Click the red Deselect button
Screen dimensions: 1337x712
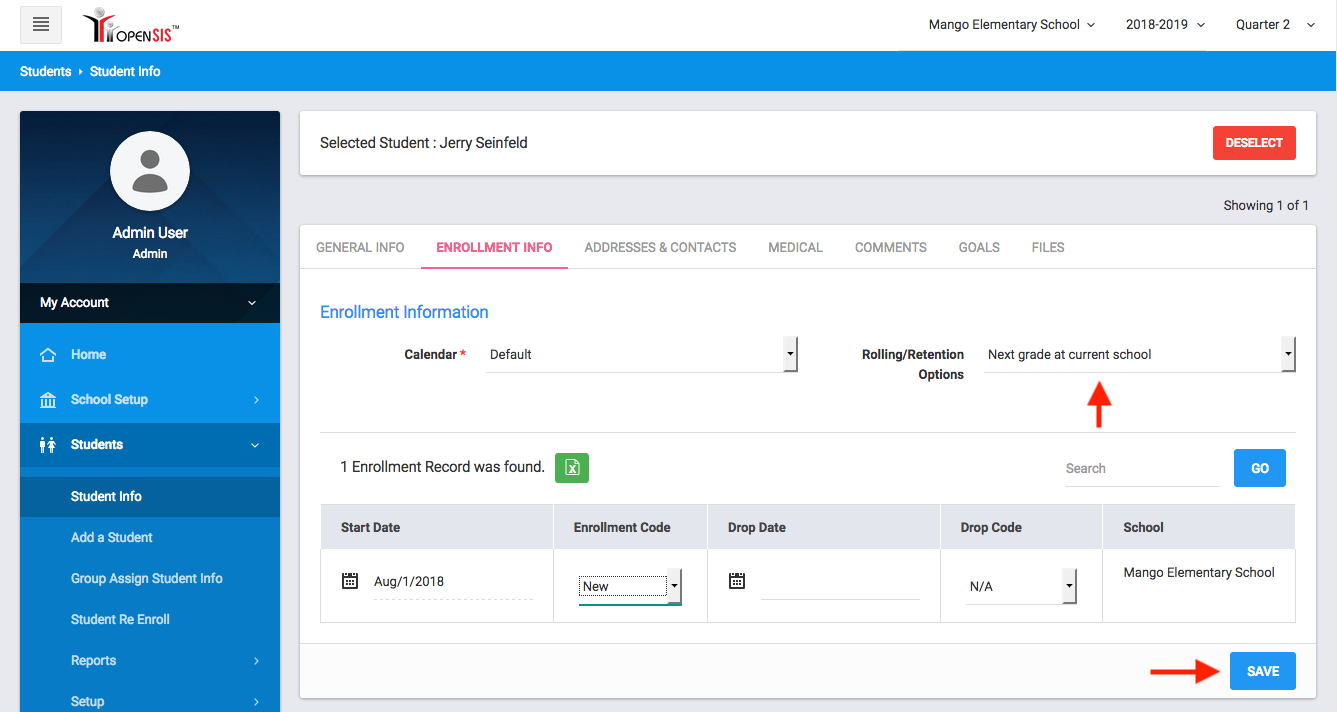click(1253, 143)
